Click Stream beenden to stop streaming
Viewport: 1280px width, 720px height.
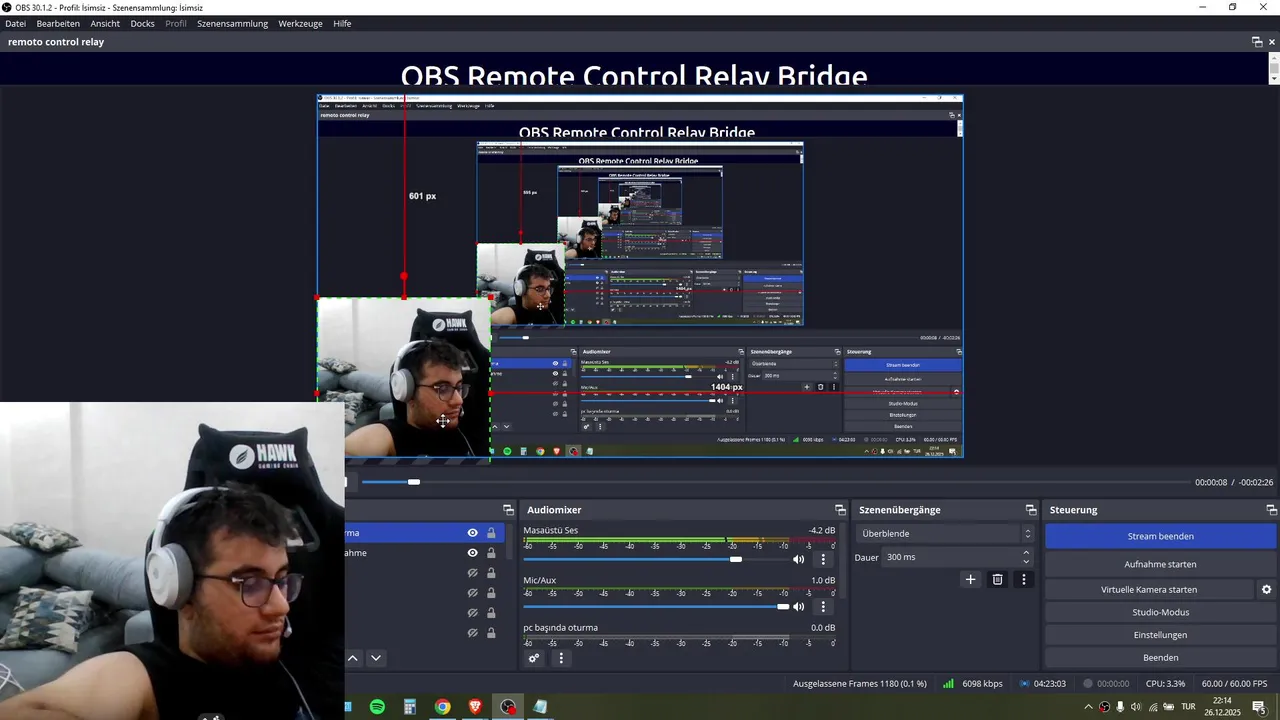tap(1160, 536)
